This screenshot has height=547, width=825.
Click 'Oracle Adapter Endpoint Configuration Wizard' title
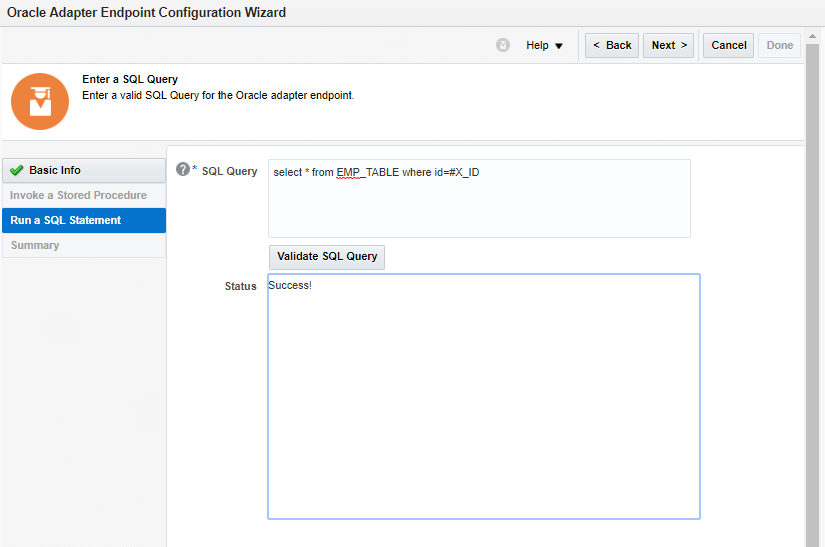(x=146, y=13)
